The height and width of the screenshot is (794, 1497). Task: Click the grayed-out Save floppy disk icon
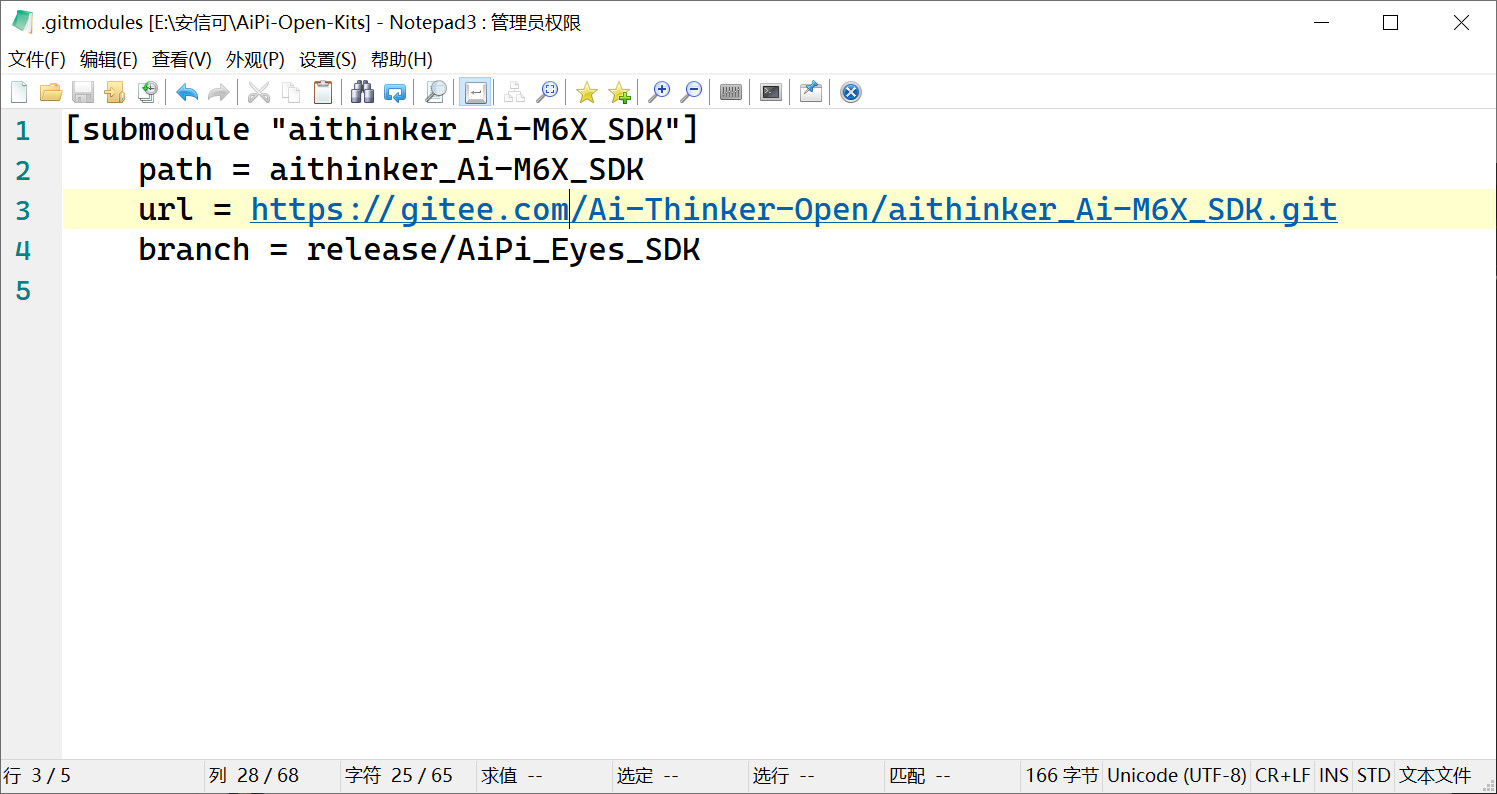point(83,93)
